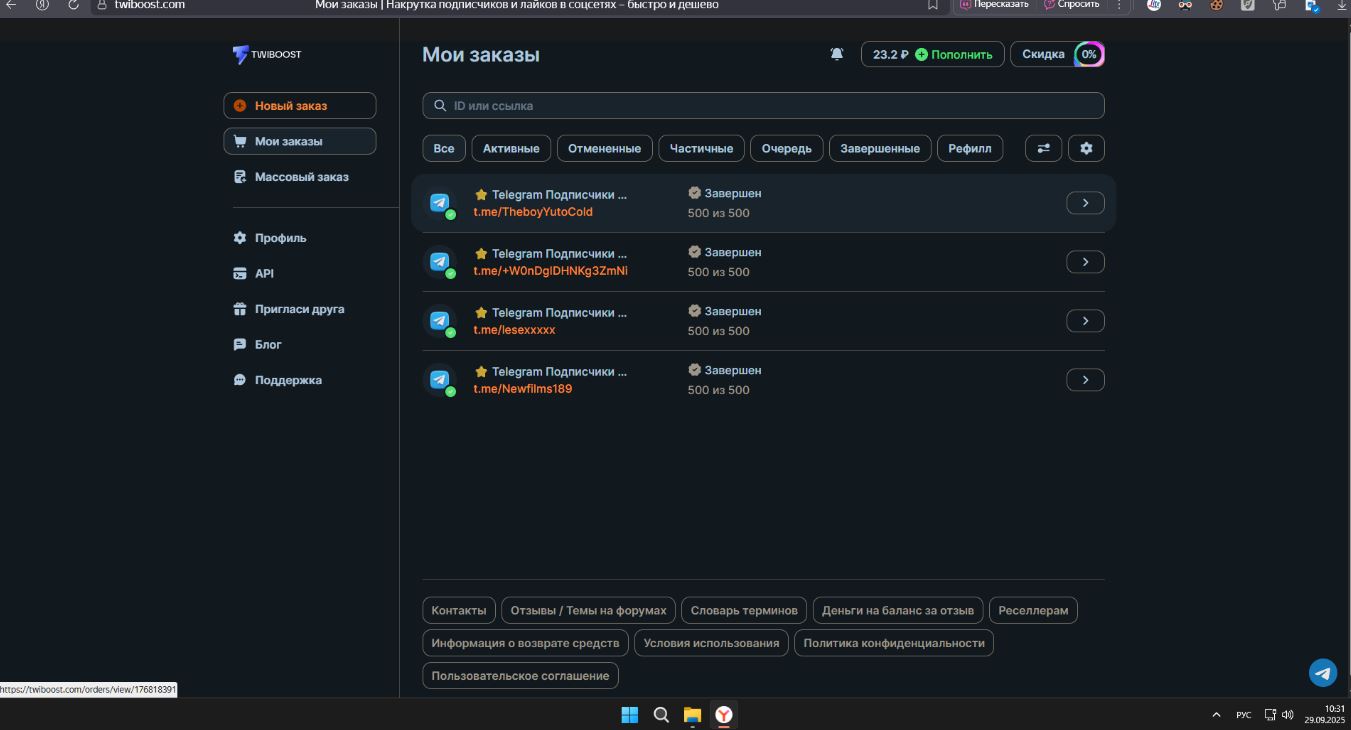Click the sort/swap arrows filter icon
The height and width of the screenshot is (730, 1351).
point(1043,148)
